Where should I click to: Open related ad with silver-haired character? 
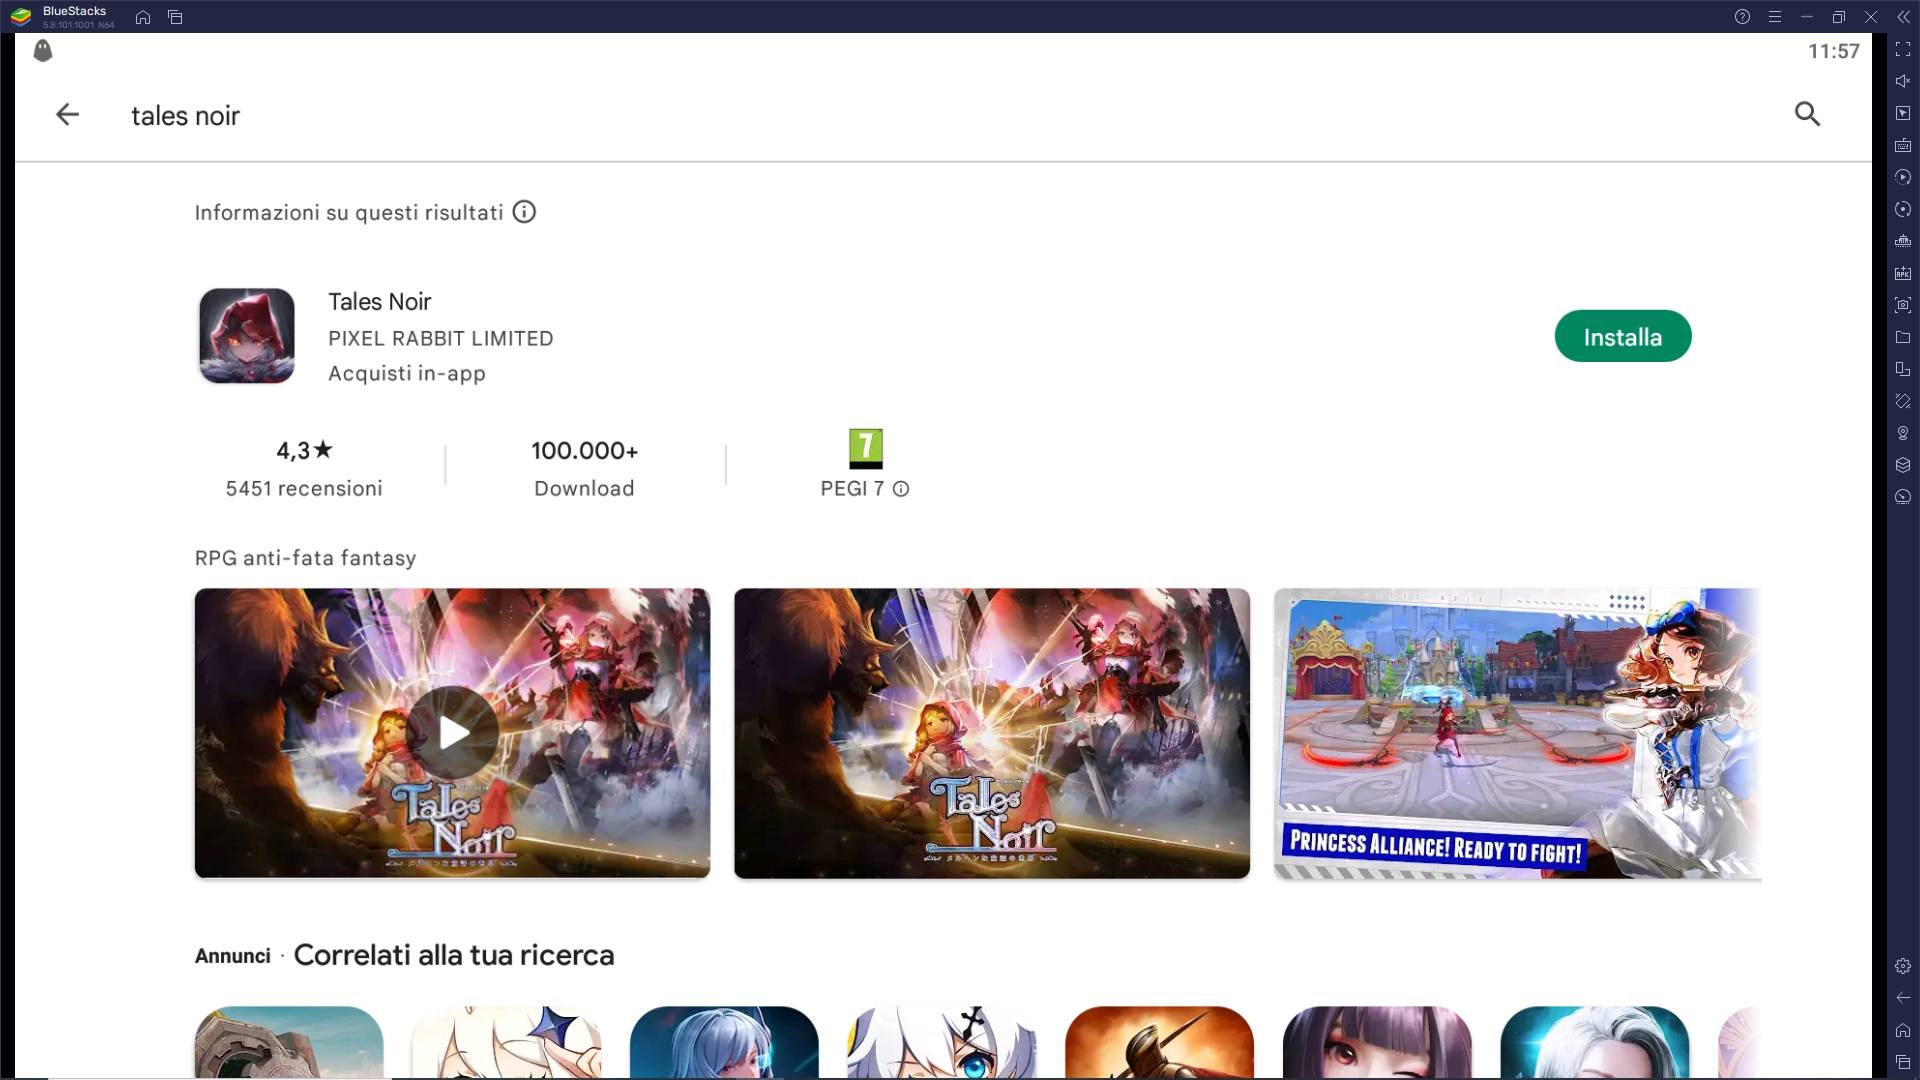[x=1595, y=1042]
